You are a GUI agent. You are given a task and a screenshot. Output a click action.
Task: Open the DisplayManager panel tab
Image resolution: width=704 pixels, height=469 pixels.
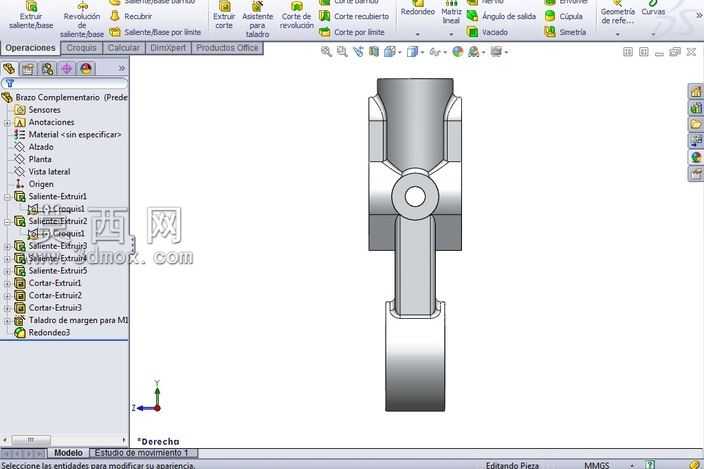click(86, 69)
